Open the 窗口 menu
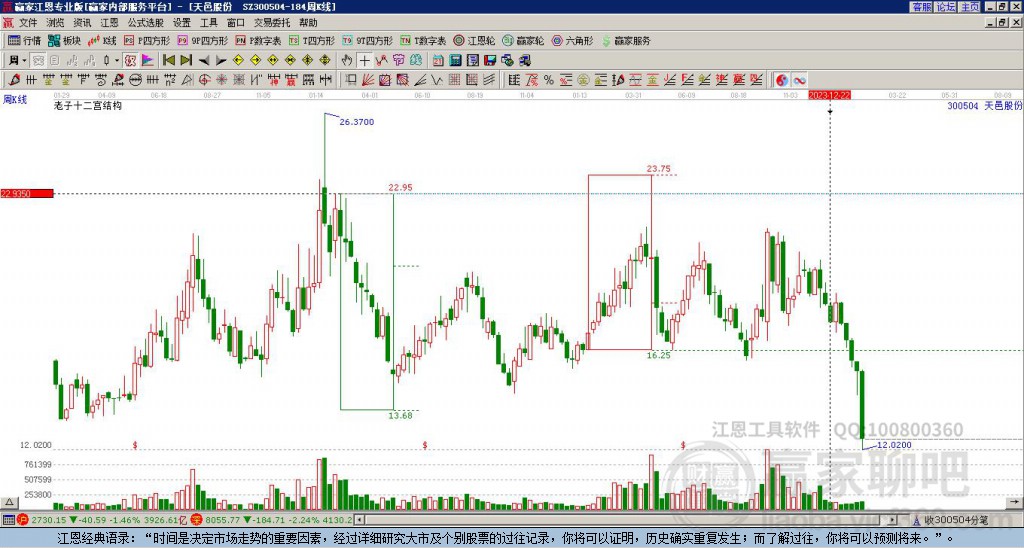The height and width of the screenshot is (548, 1024). 236,23
